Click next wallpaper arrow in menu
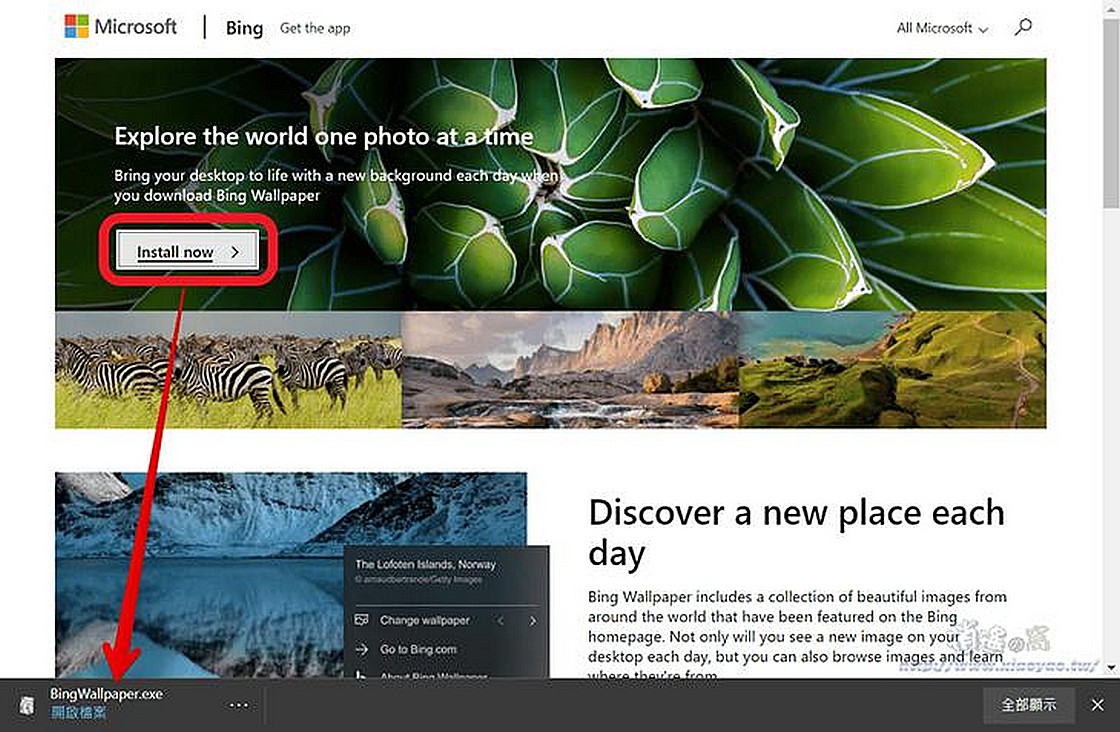The image size is (1120, 732). click(533, 621)
